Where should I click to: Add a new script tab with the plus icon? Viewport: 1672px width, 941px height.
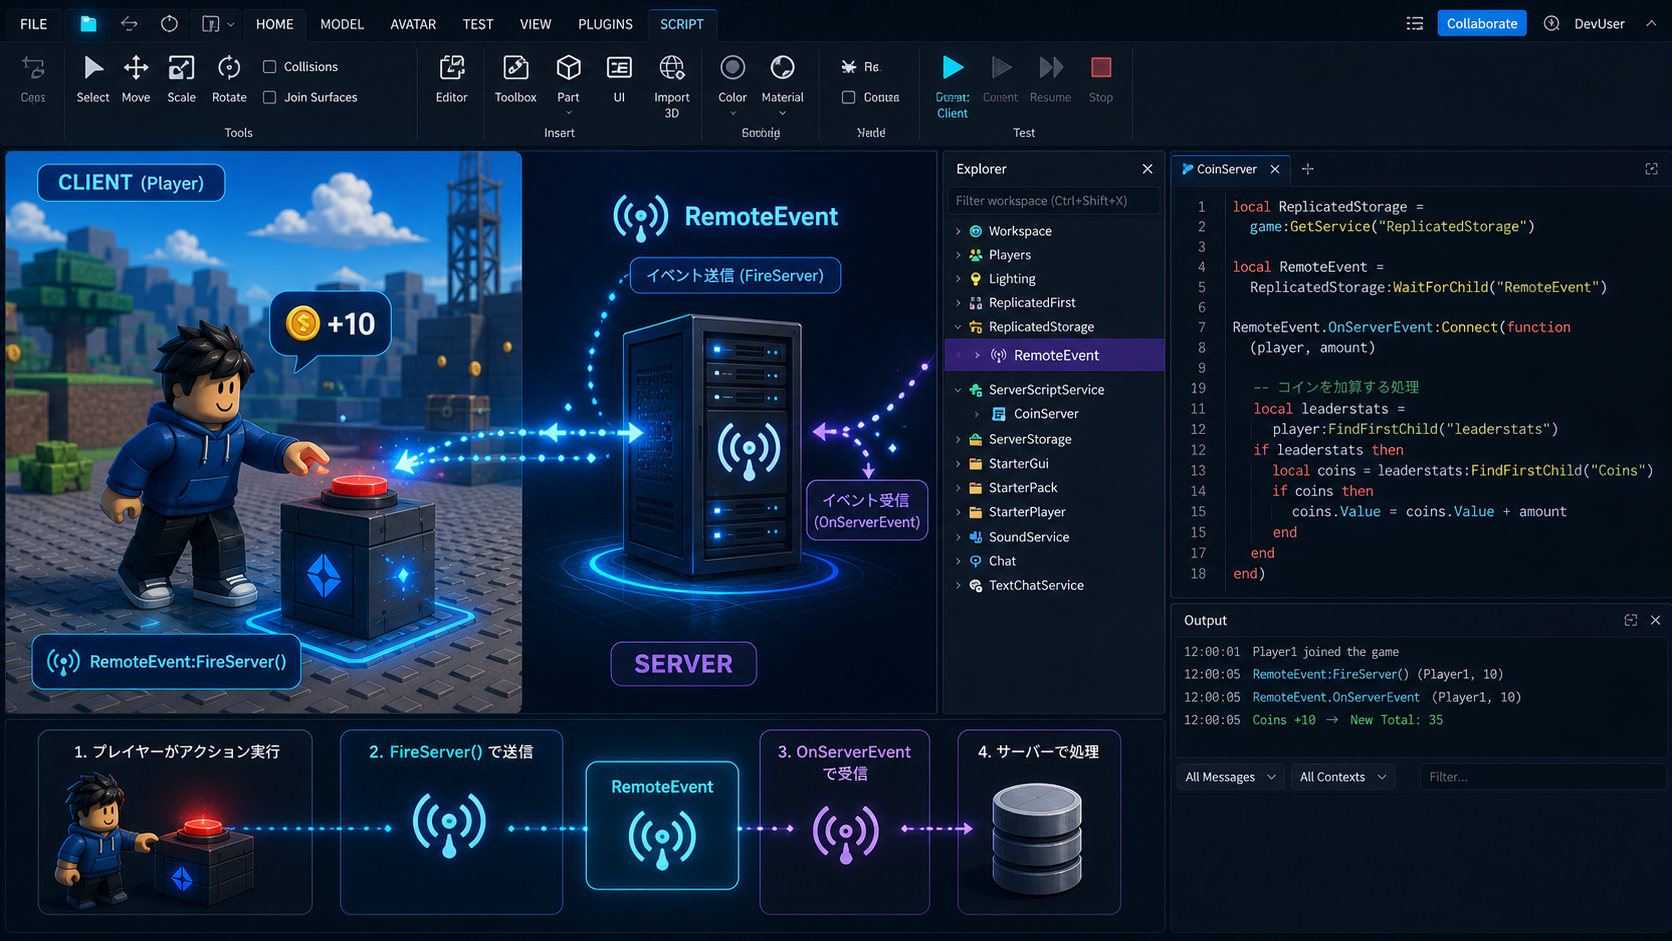1307,169
